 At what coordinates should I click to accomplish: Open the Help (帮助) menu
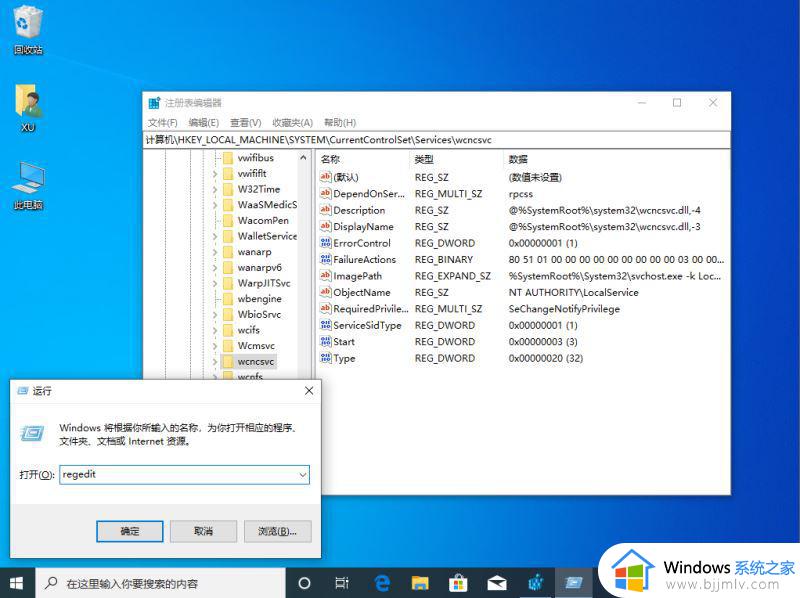coord(340,122)
